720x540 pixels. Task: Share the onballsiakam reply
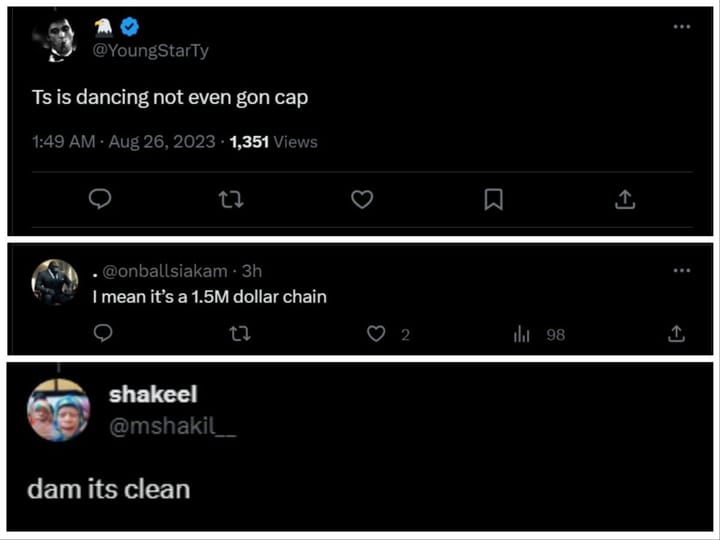tap(676, 334)
